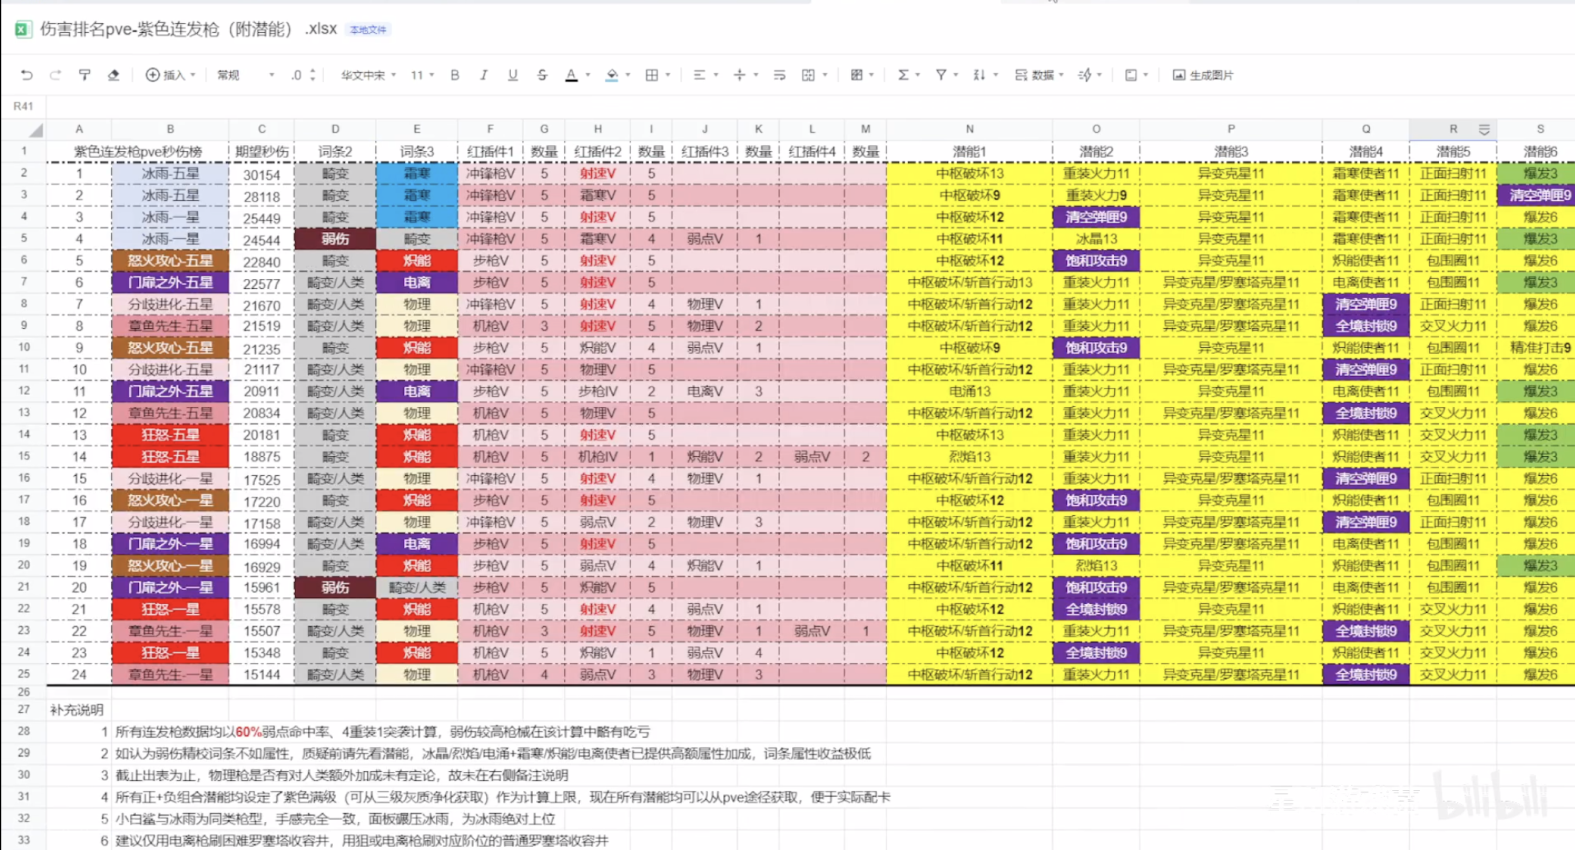Click the 本地文件 local file tag
The image size is (1575, 850).
(368, 30)
